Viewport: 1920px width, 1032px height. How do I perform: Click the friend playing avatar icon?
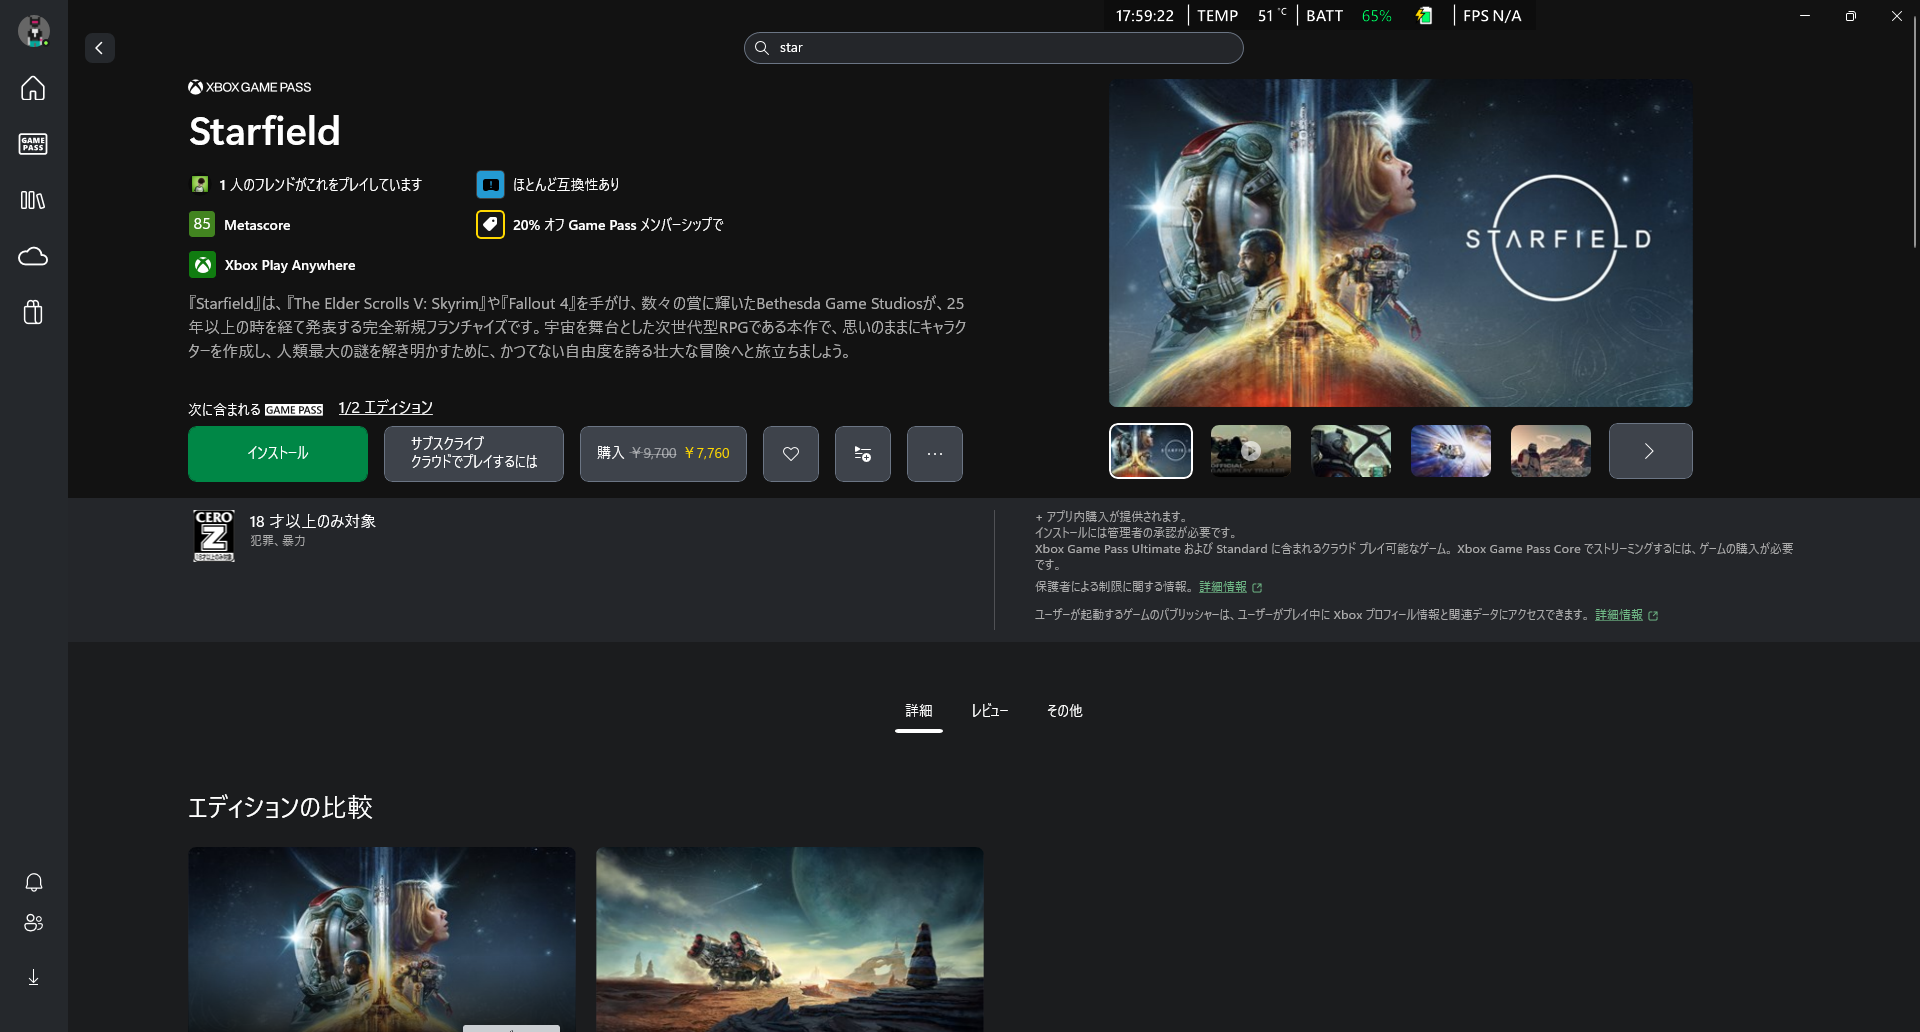[x=200, y=184]
